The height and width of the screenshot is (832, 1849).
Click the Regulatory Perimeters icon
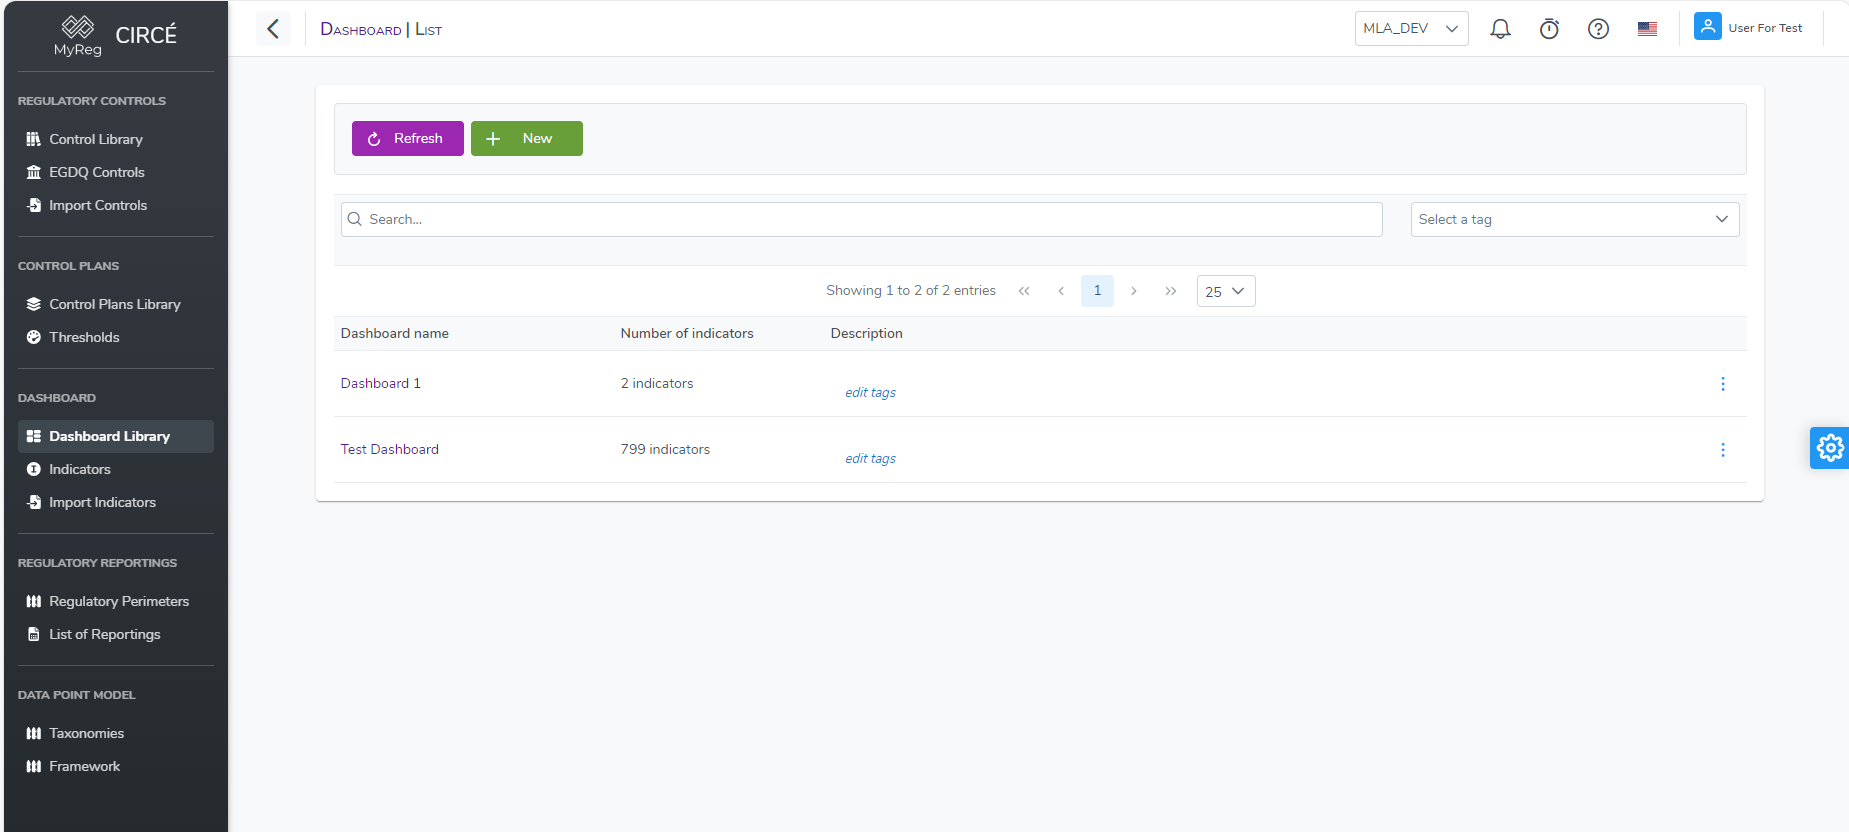(34, 601)
